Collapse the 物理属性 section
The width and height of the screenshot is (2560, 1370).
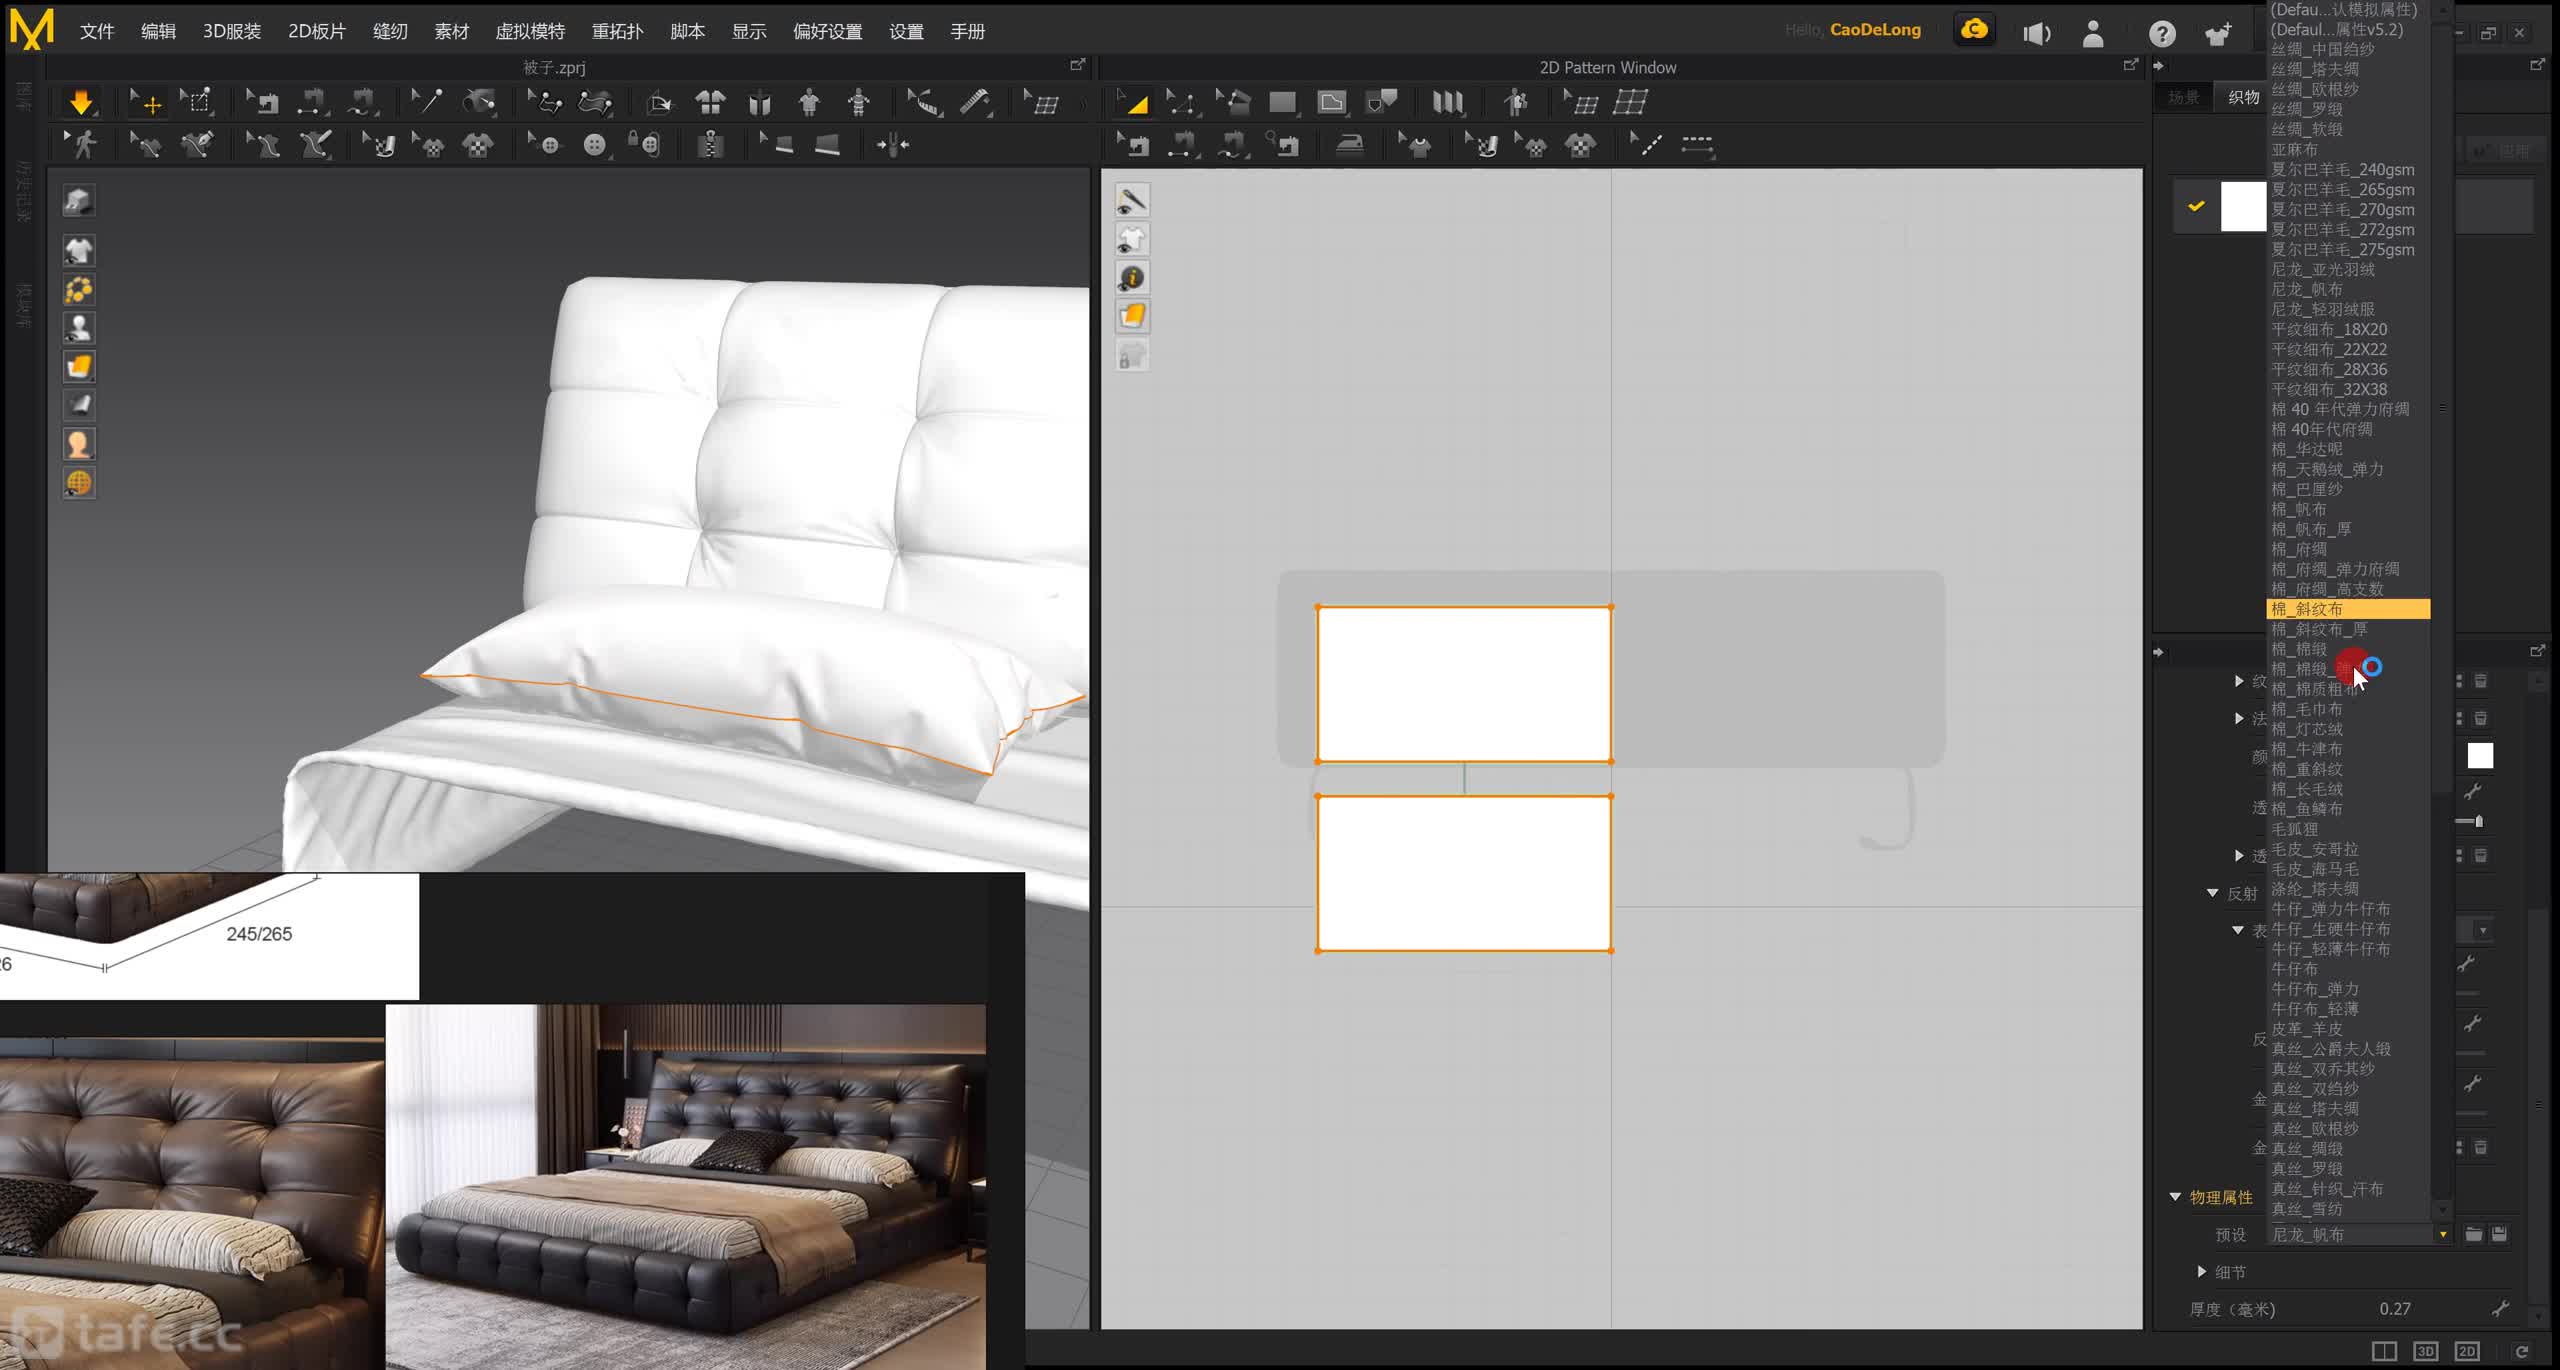(x=2175, y=1197)
